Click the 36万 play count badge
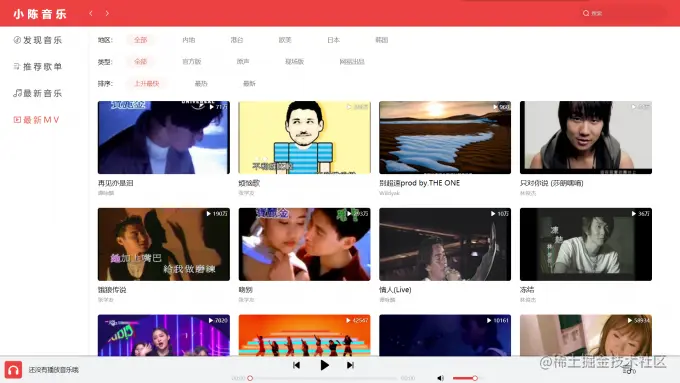Image resolution: width=680 pixels, height=383 pixels. pyautogui.click(x=640, y=213)
